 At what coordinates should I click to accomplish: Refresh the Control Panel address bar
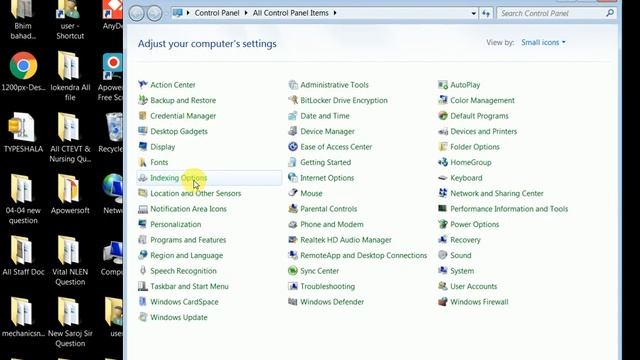[486, 13]
